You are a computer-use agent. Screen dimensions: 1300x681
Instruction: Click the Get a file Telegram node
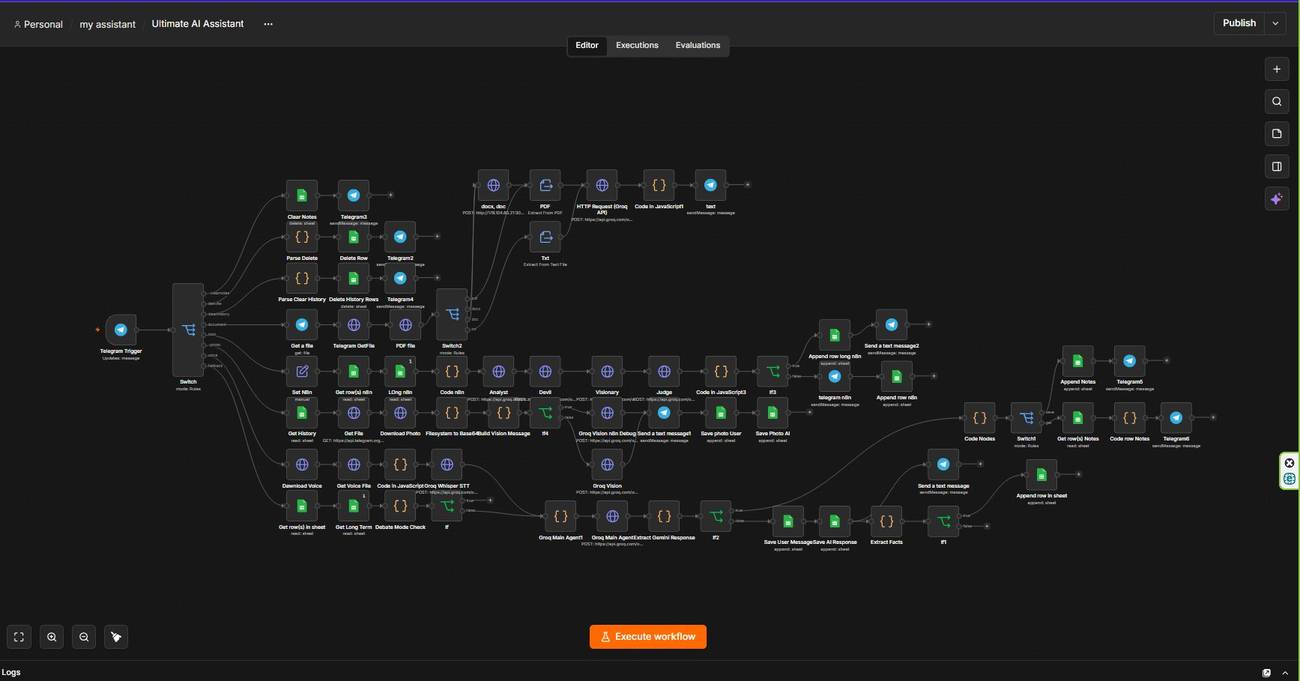(x=302, y=324)
